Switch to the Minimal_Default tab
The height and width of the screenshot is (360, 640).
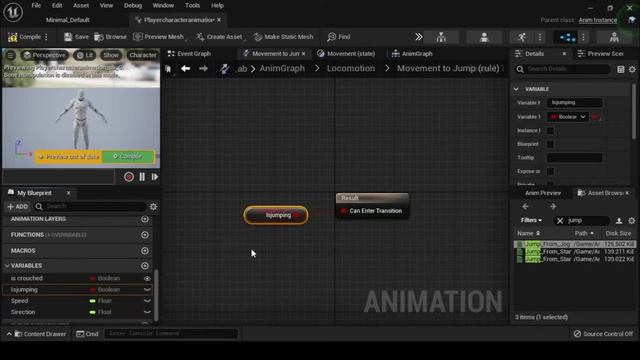click(x=67, y=20)
